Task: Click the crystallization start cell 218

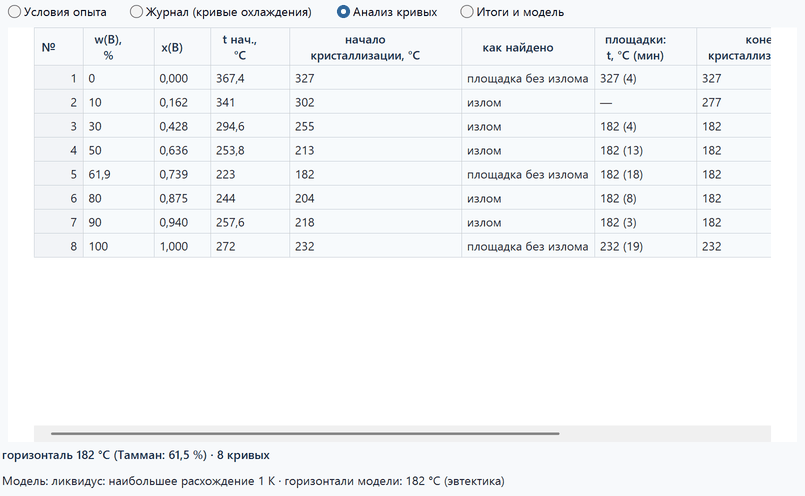Action: click(x=375, y=222)
